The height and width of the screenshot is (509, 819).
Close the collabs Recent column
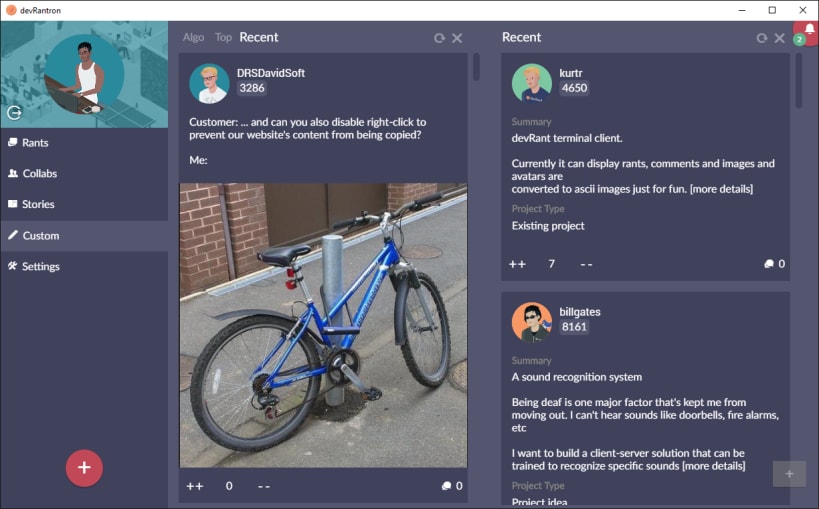click(779, 38)
